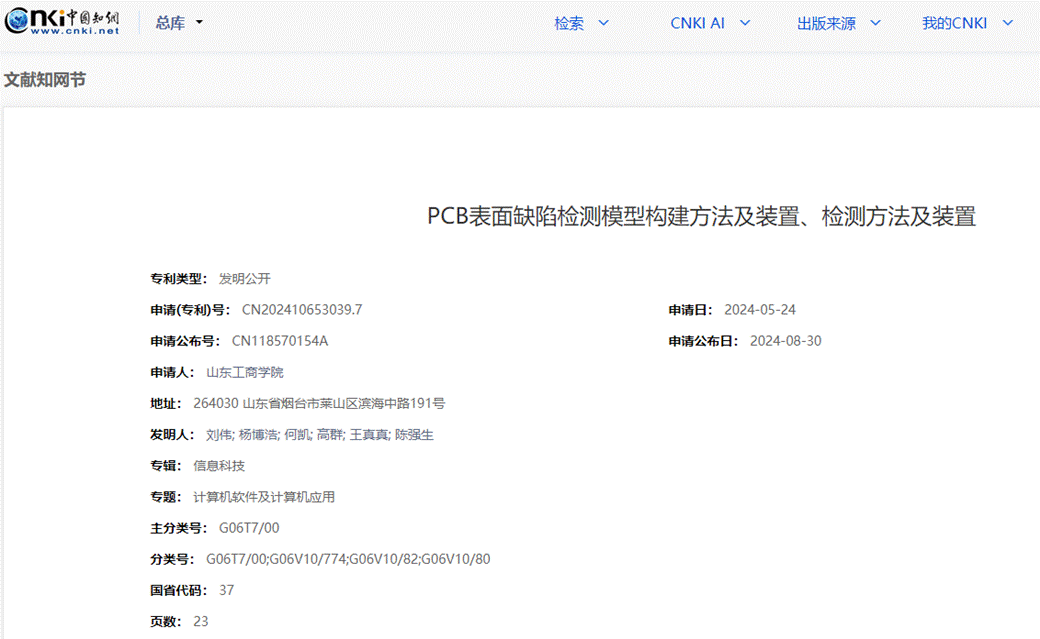Open the 出版来源 menu
This screenshot has height=639, width=1040.
pos(826,23)
